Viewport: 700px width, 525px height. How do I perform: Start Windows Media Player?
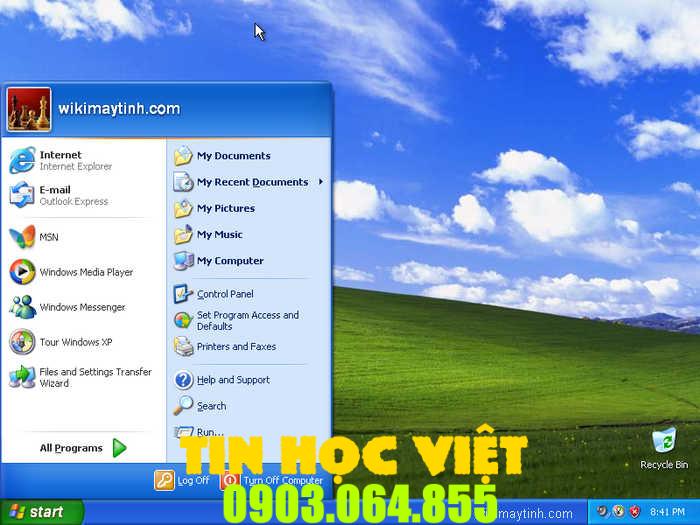[x=70, y=272]
